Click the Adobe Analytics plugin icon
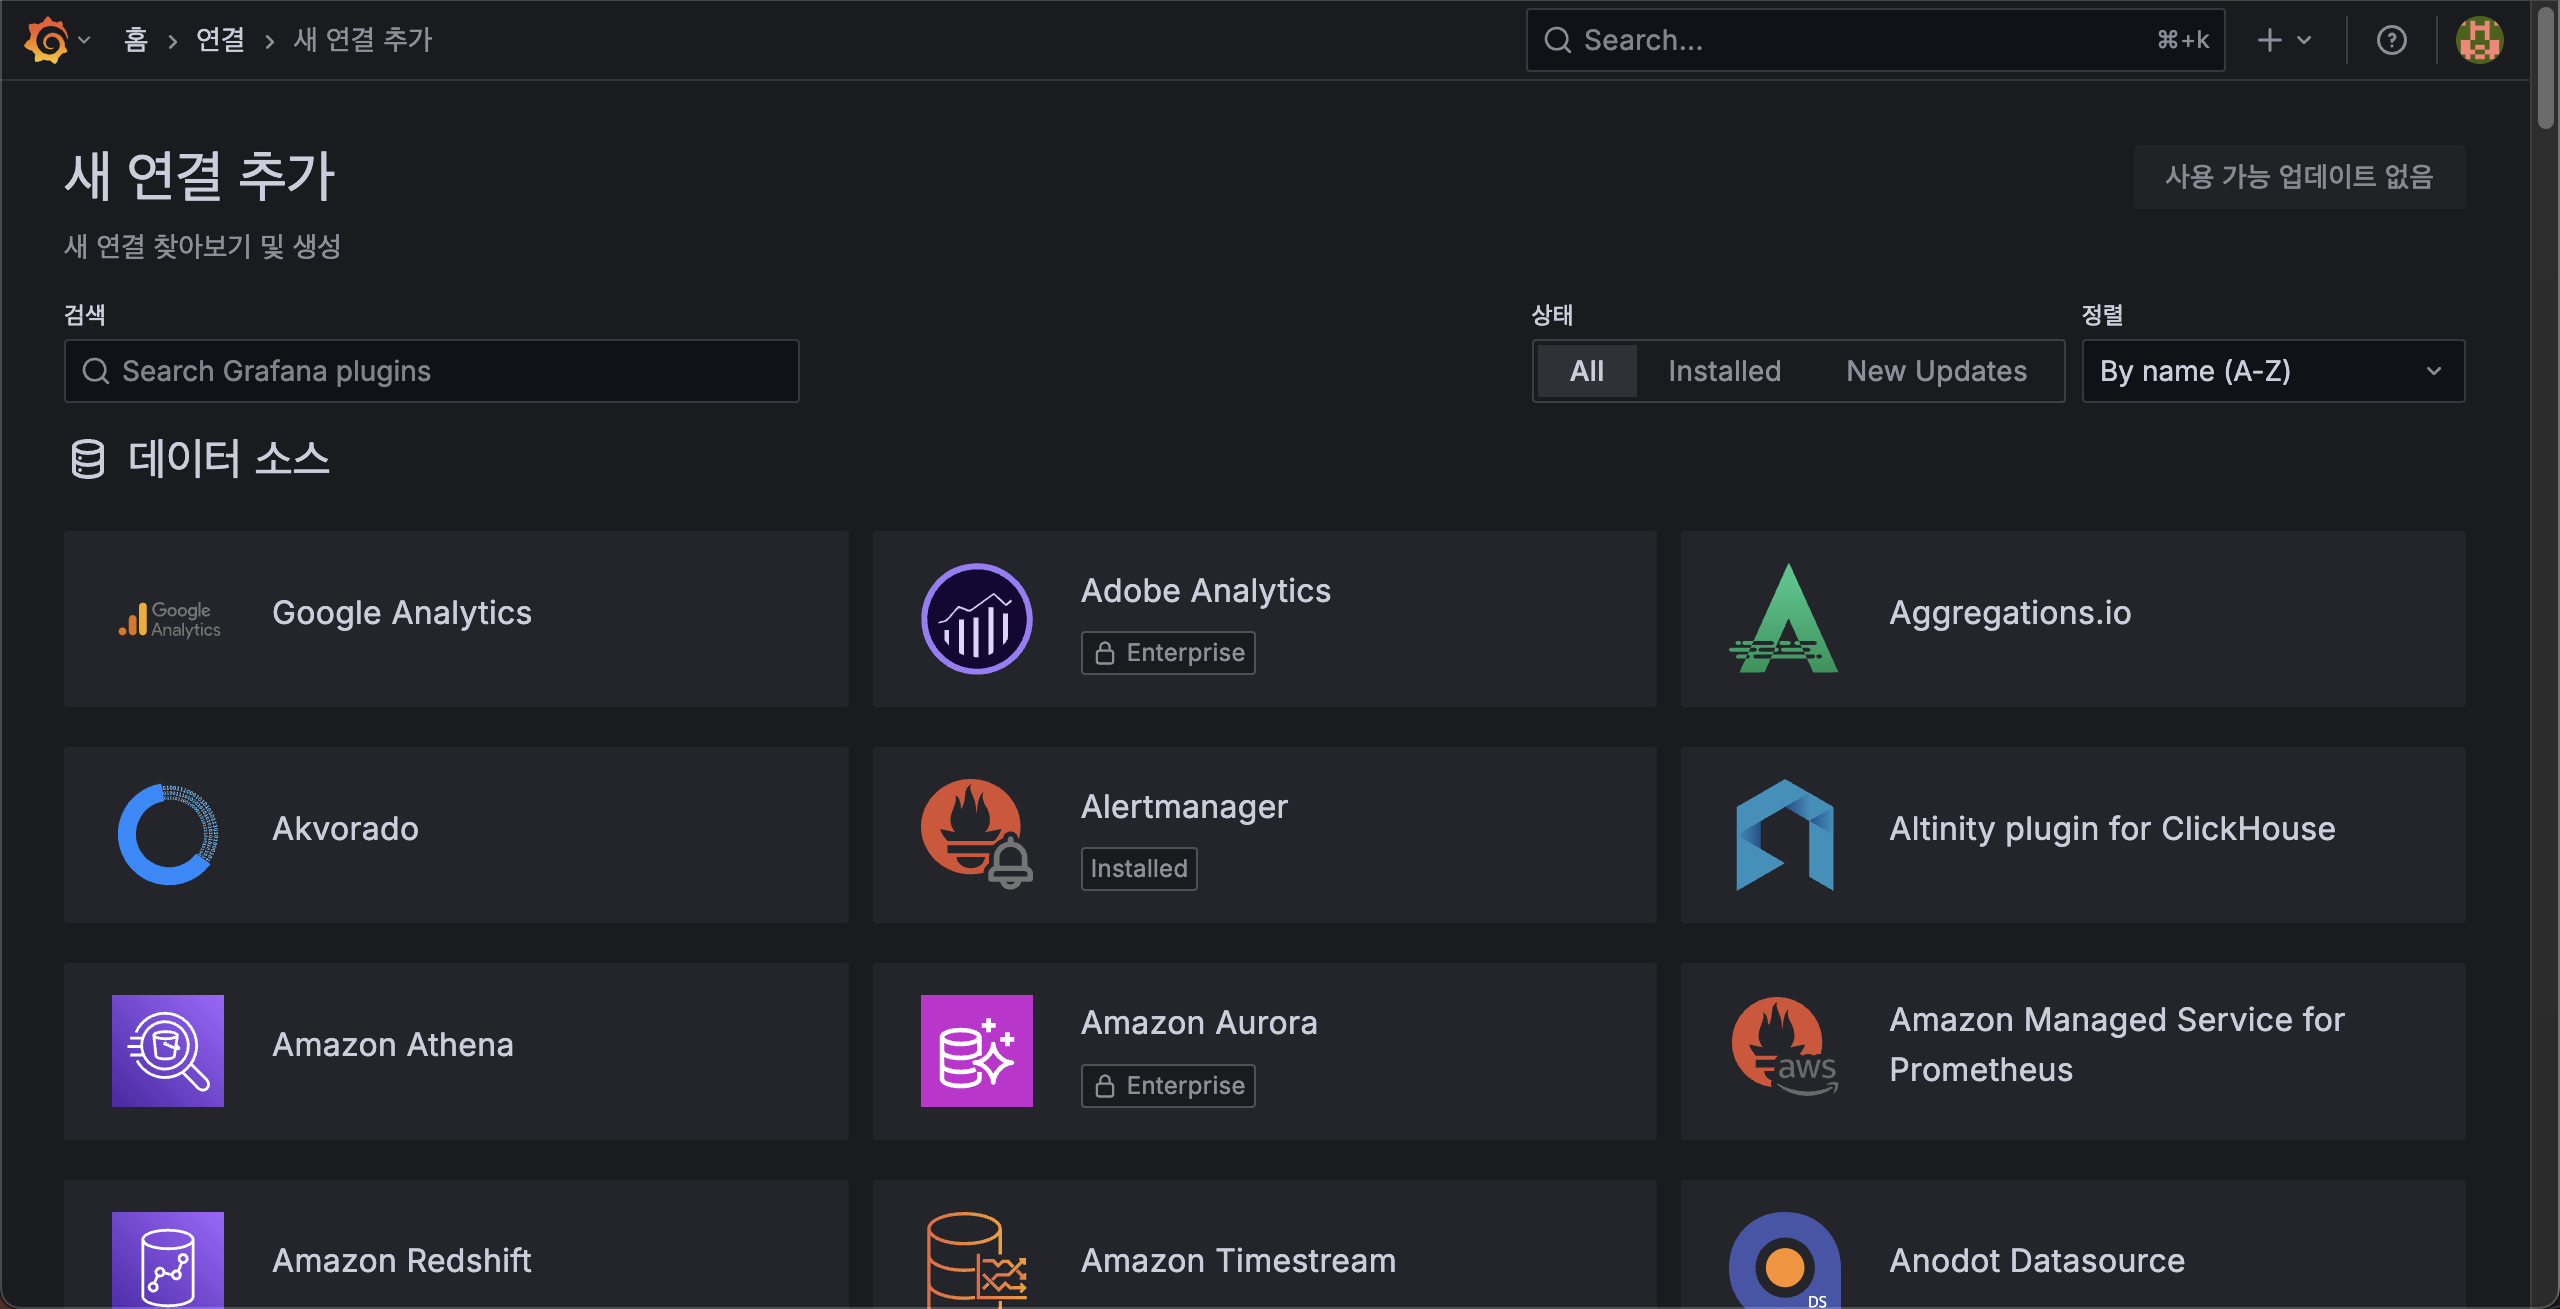2560x1309 pixels. pos(976,619)
